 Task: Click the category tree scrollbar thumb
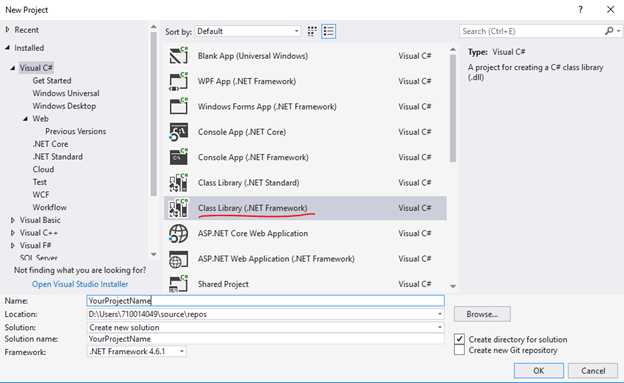154,114
